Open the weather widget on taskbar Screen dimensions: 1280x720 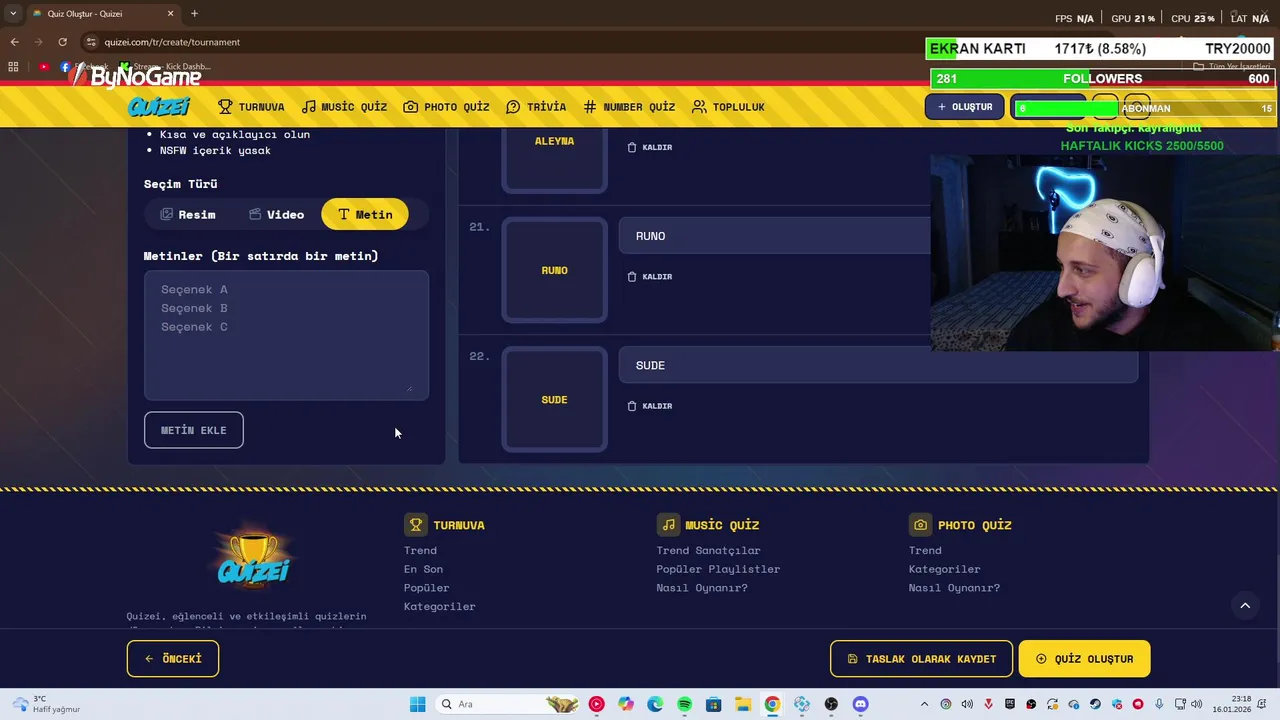click(x=47, y=704)
